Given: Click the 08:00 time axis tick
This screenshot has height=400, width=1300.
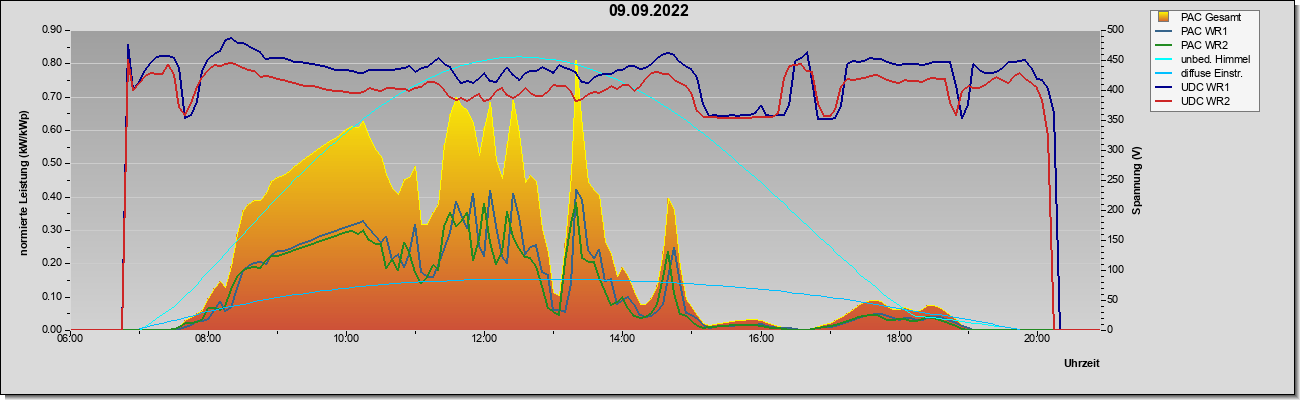Looking at the screenshot, I should point(208,338).
